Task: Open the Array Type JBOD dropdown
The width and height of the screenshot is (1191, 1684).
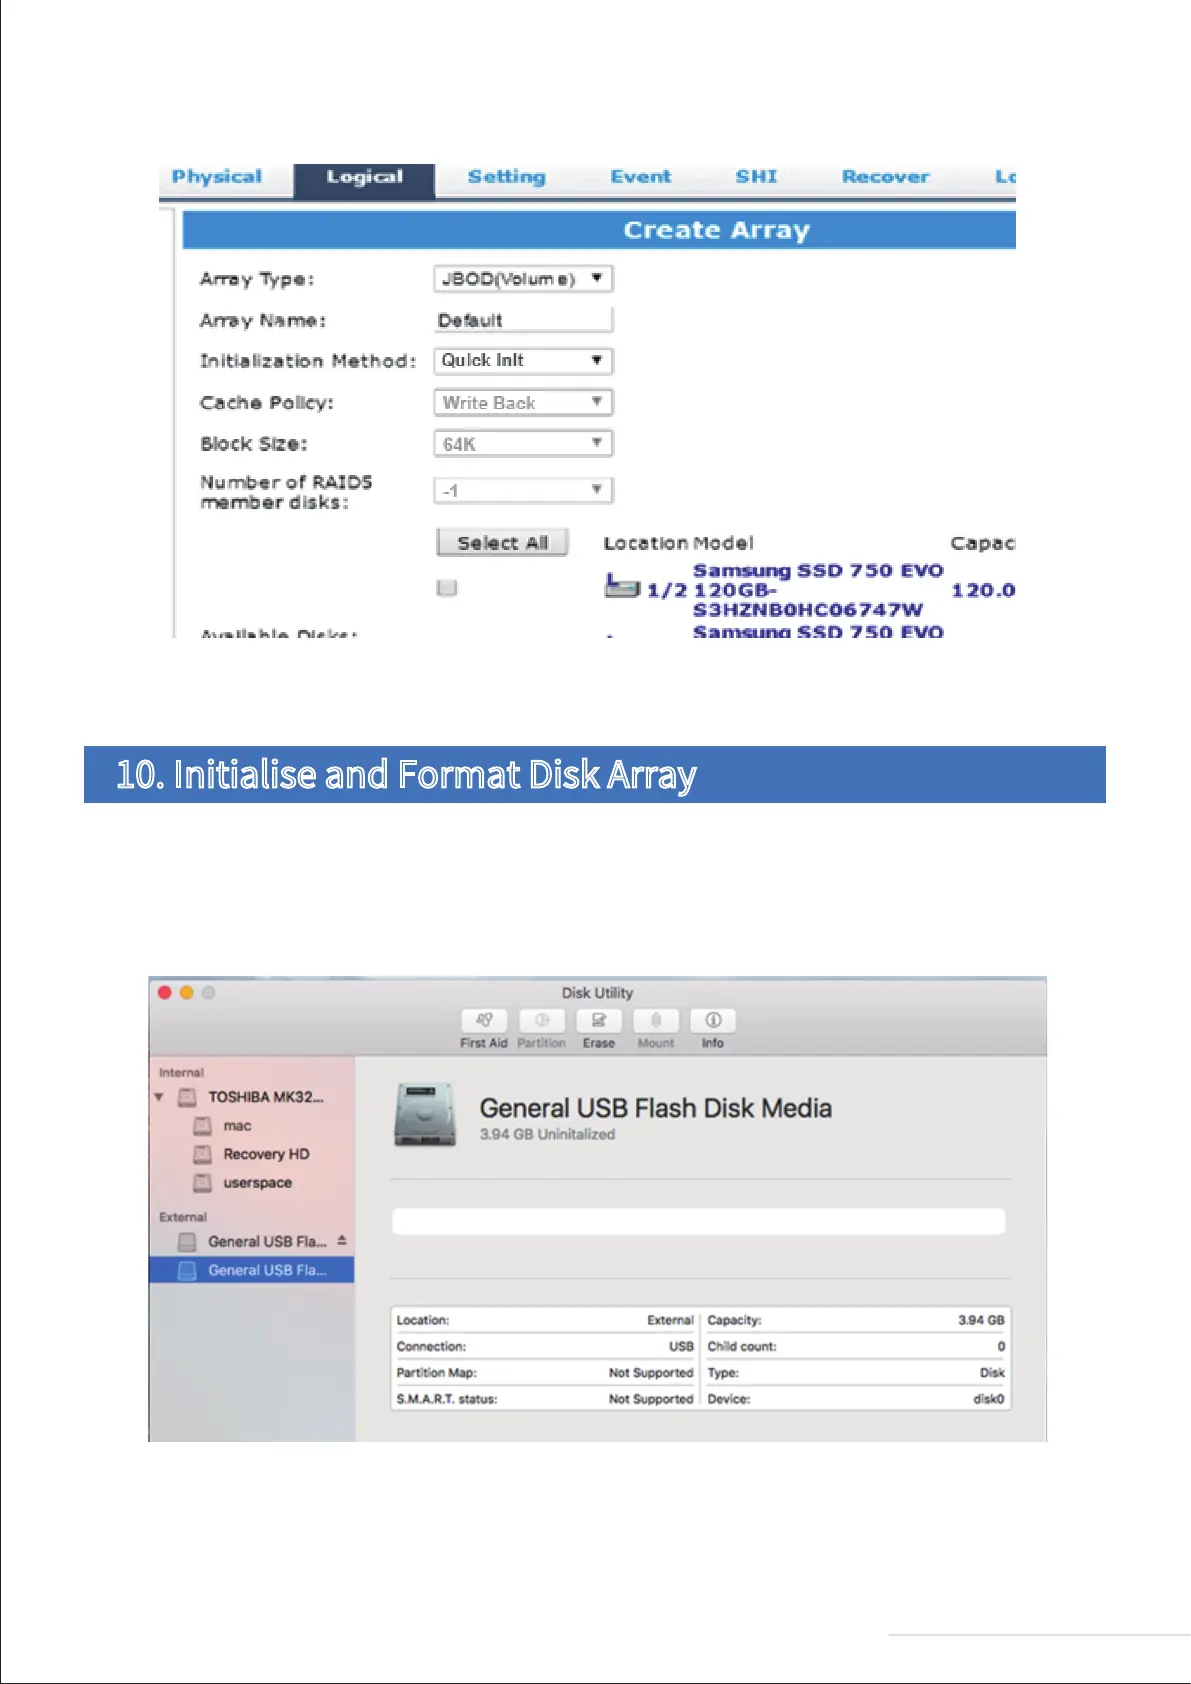Action: 523,279
